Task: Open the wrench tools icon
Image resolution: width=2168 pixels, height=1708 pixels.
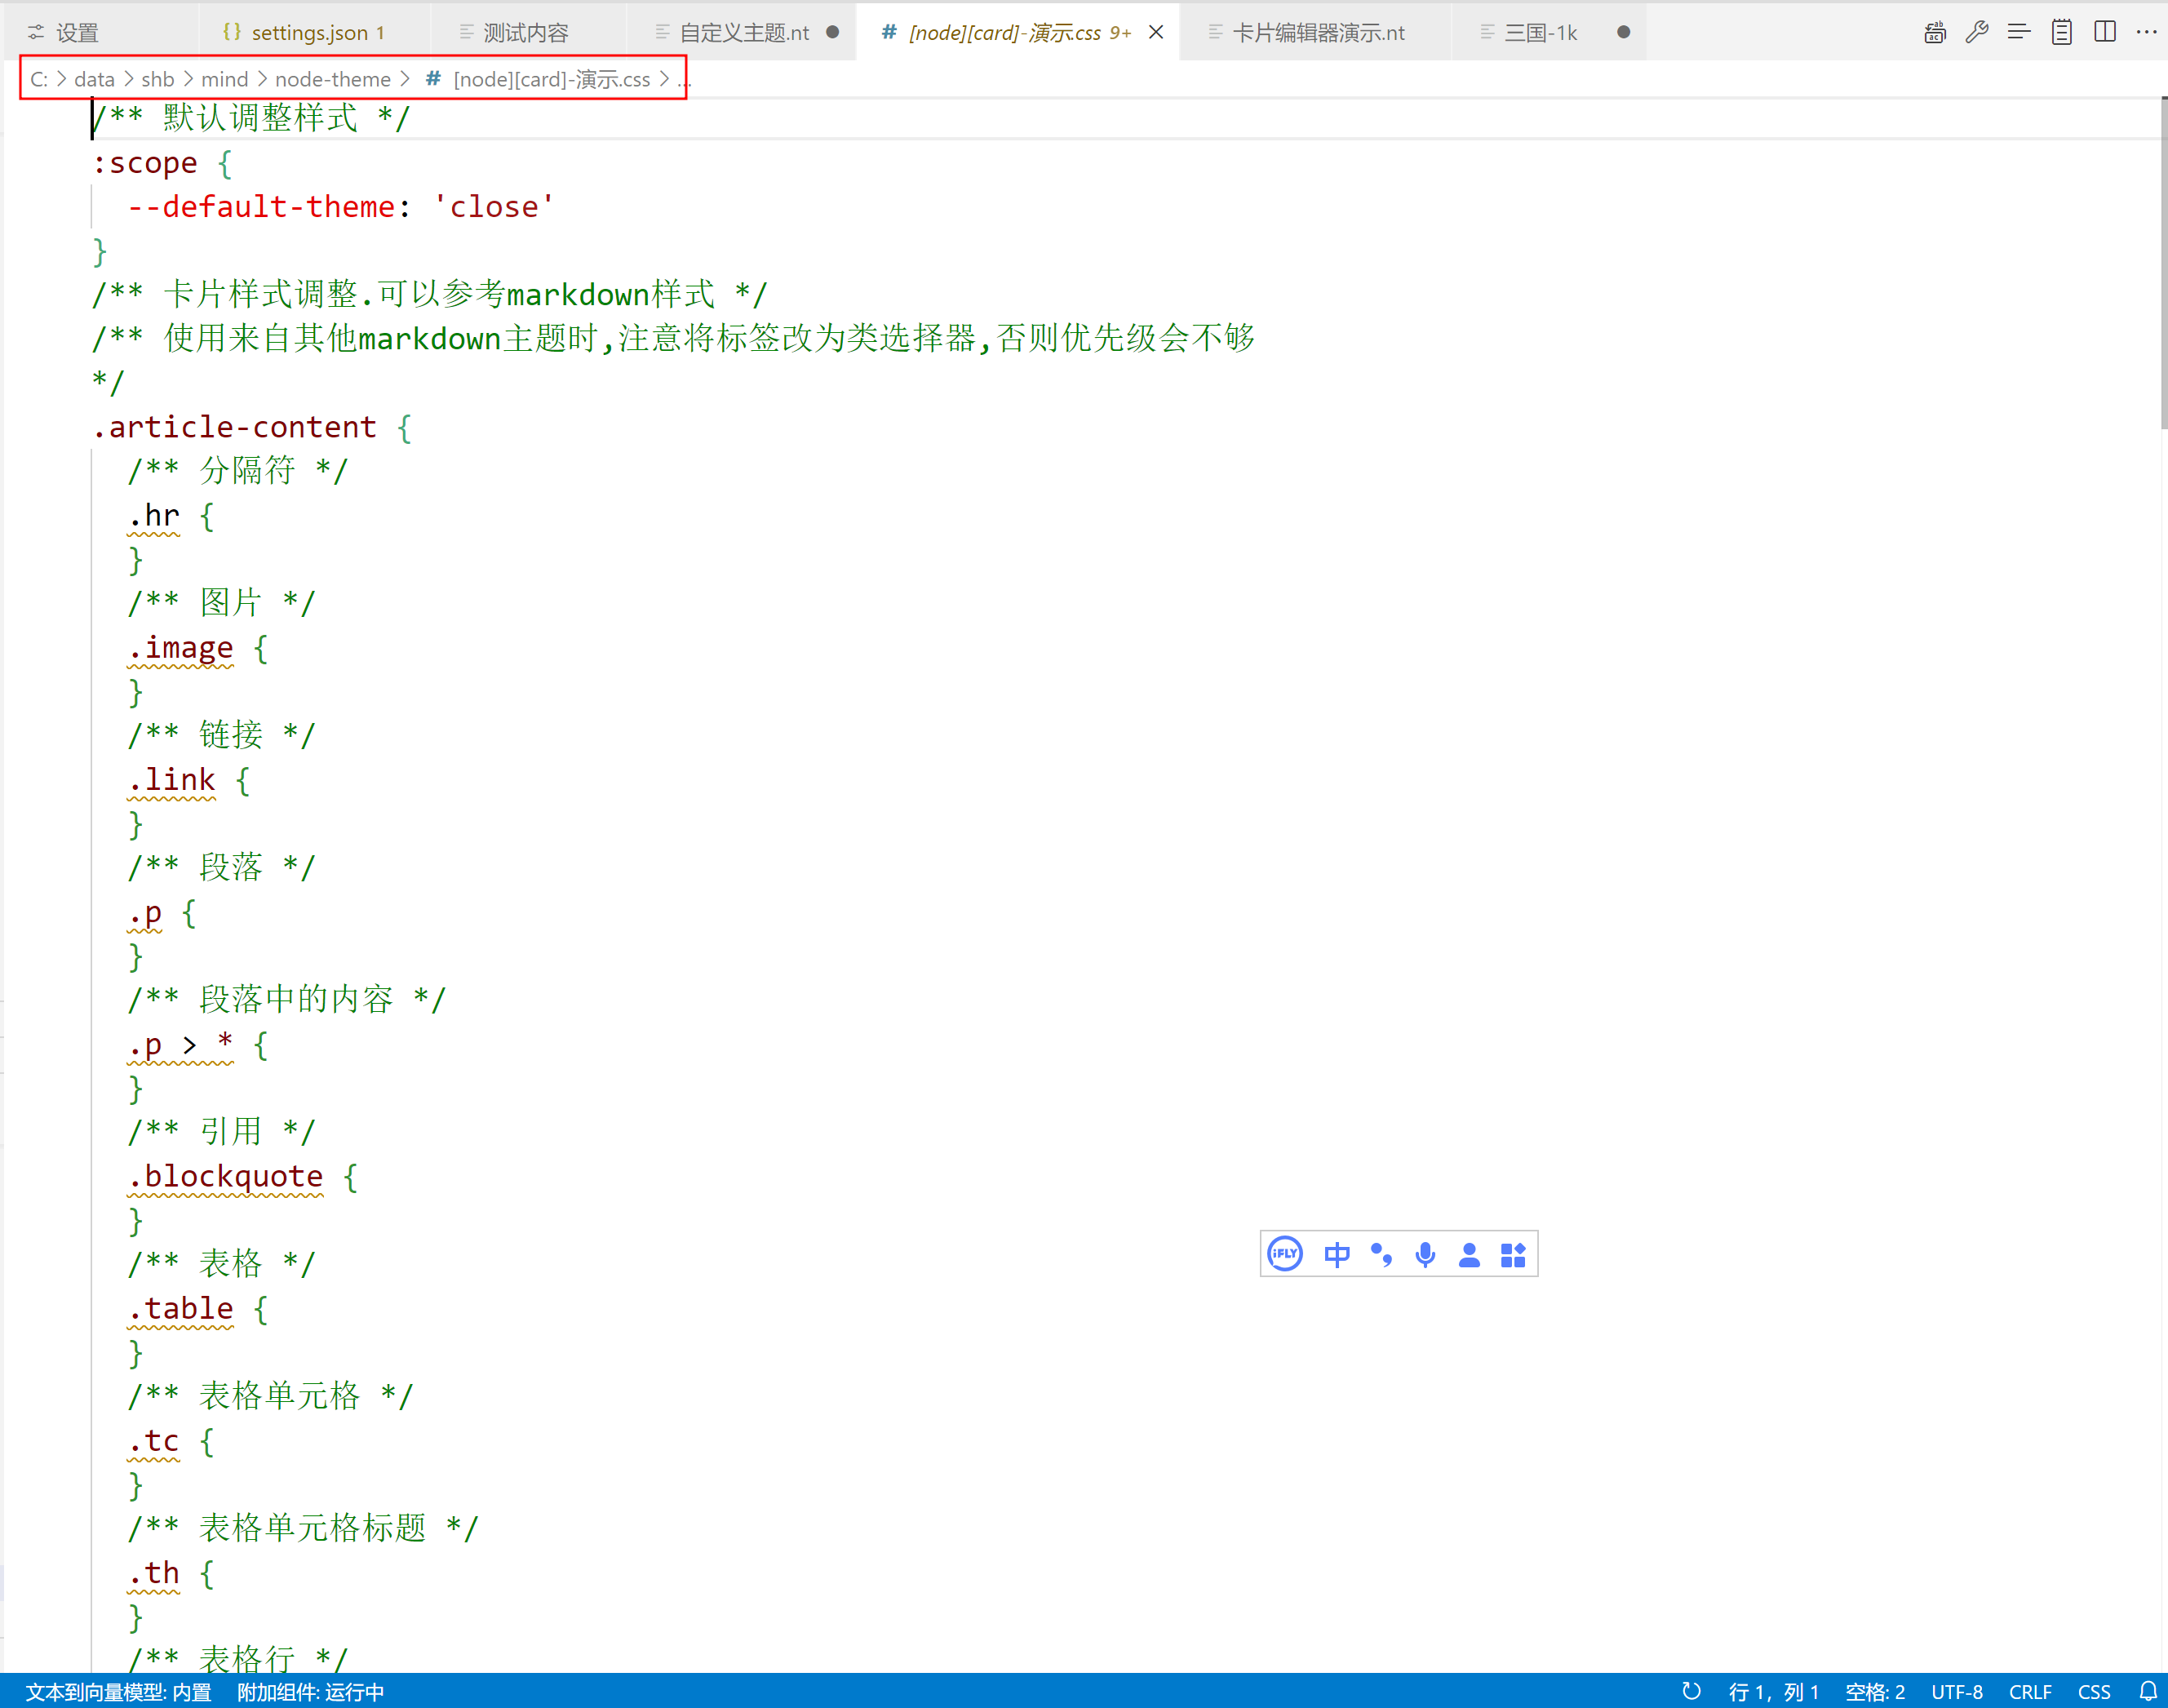Action: point(1976,32)
